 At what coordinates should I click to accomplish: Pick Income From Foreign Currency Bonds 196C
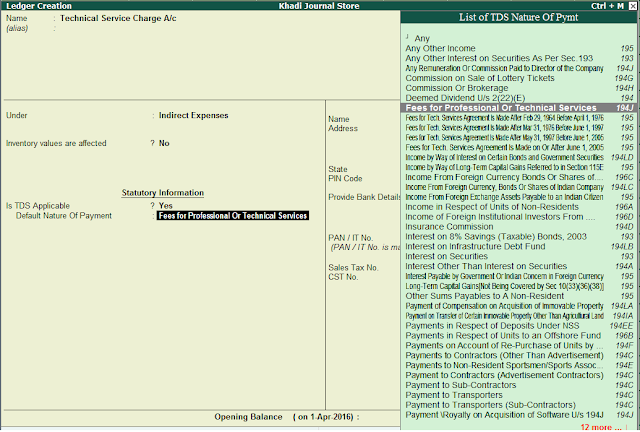click(519, 177)
